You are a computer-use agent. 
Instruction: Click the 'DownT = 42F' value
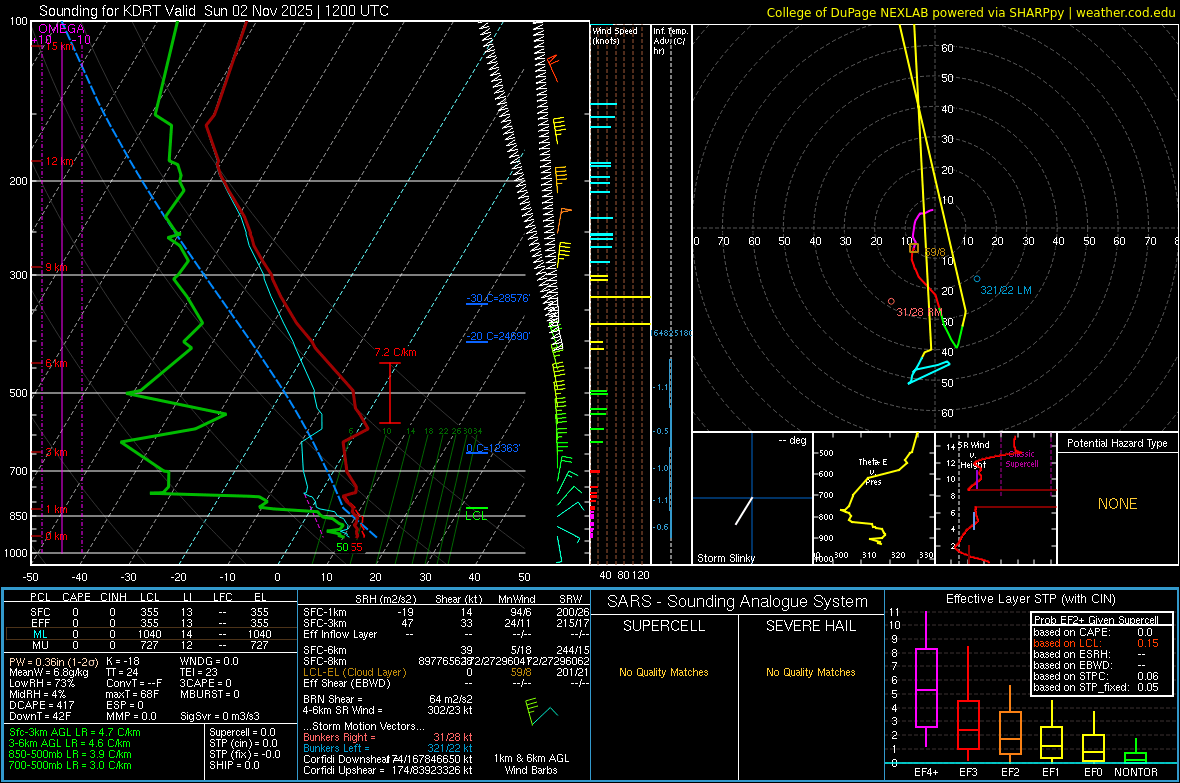[40, 716]
